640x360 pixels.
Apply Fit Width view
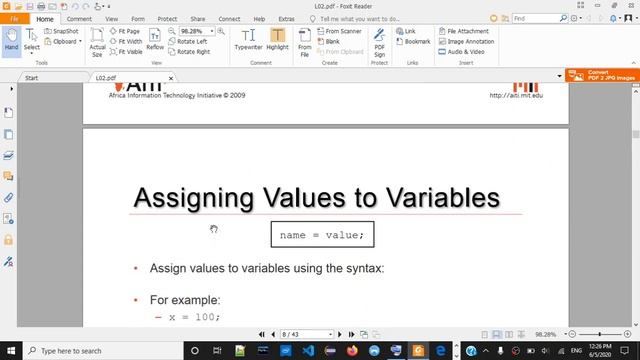coord(126,41)
